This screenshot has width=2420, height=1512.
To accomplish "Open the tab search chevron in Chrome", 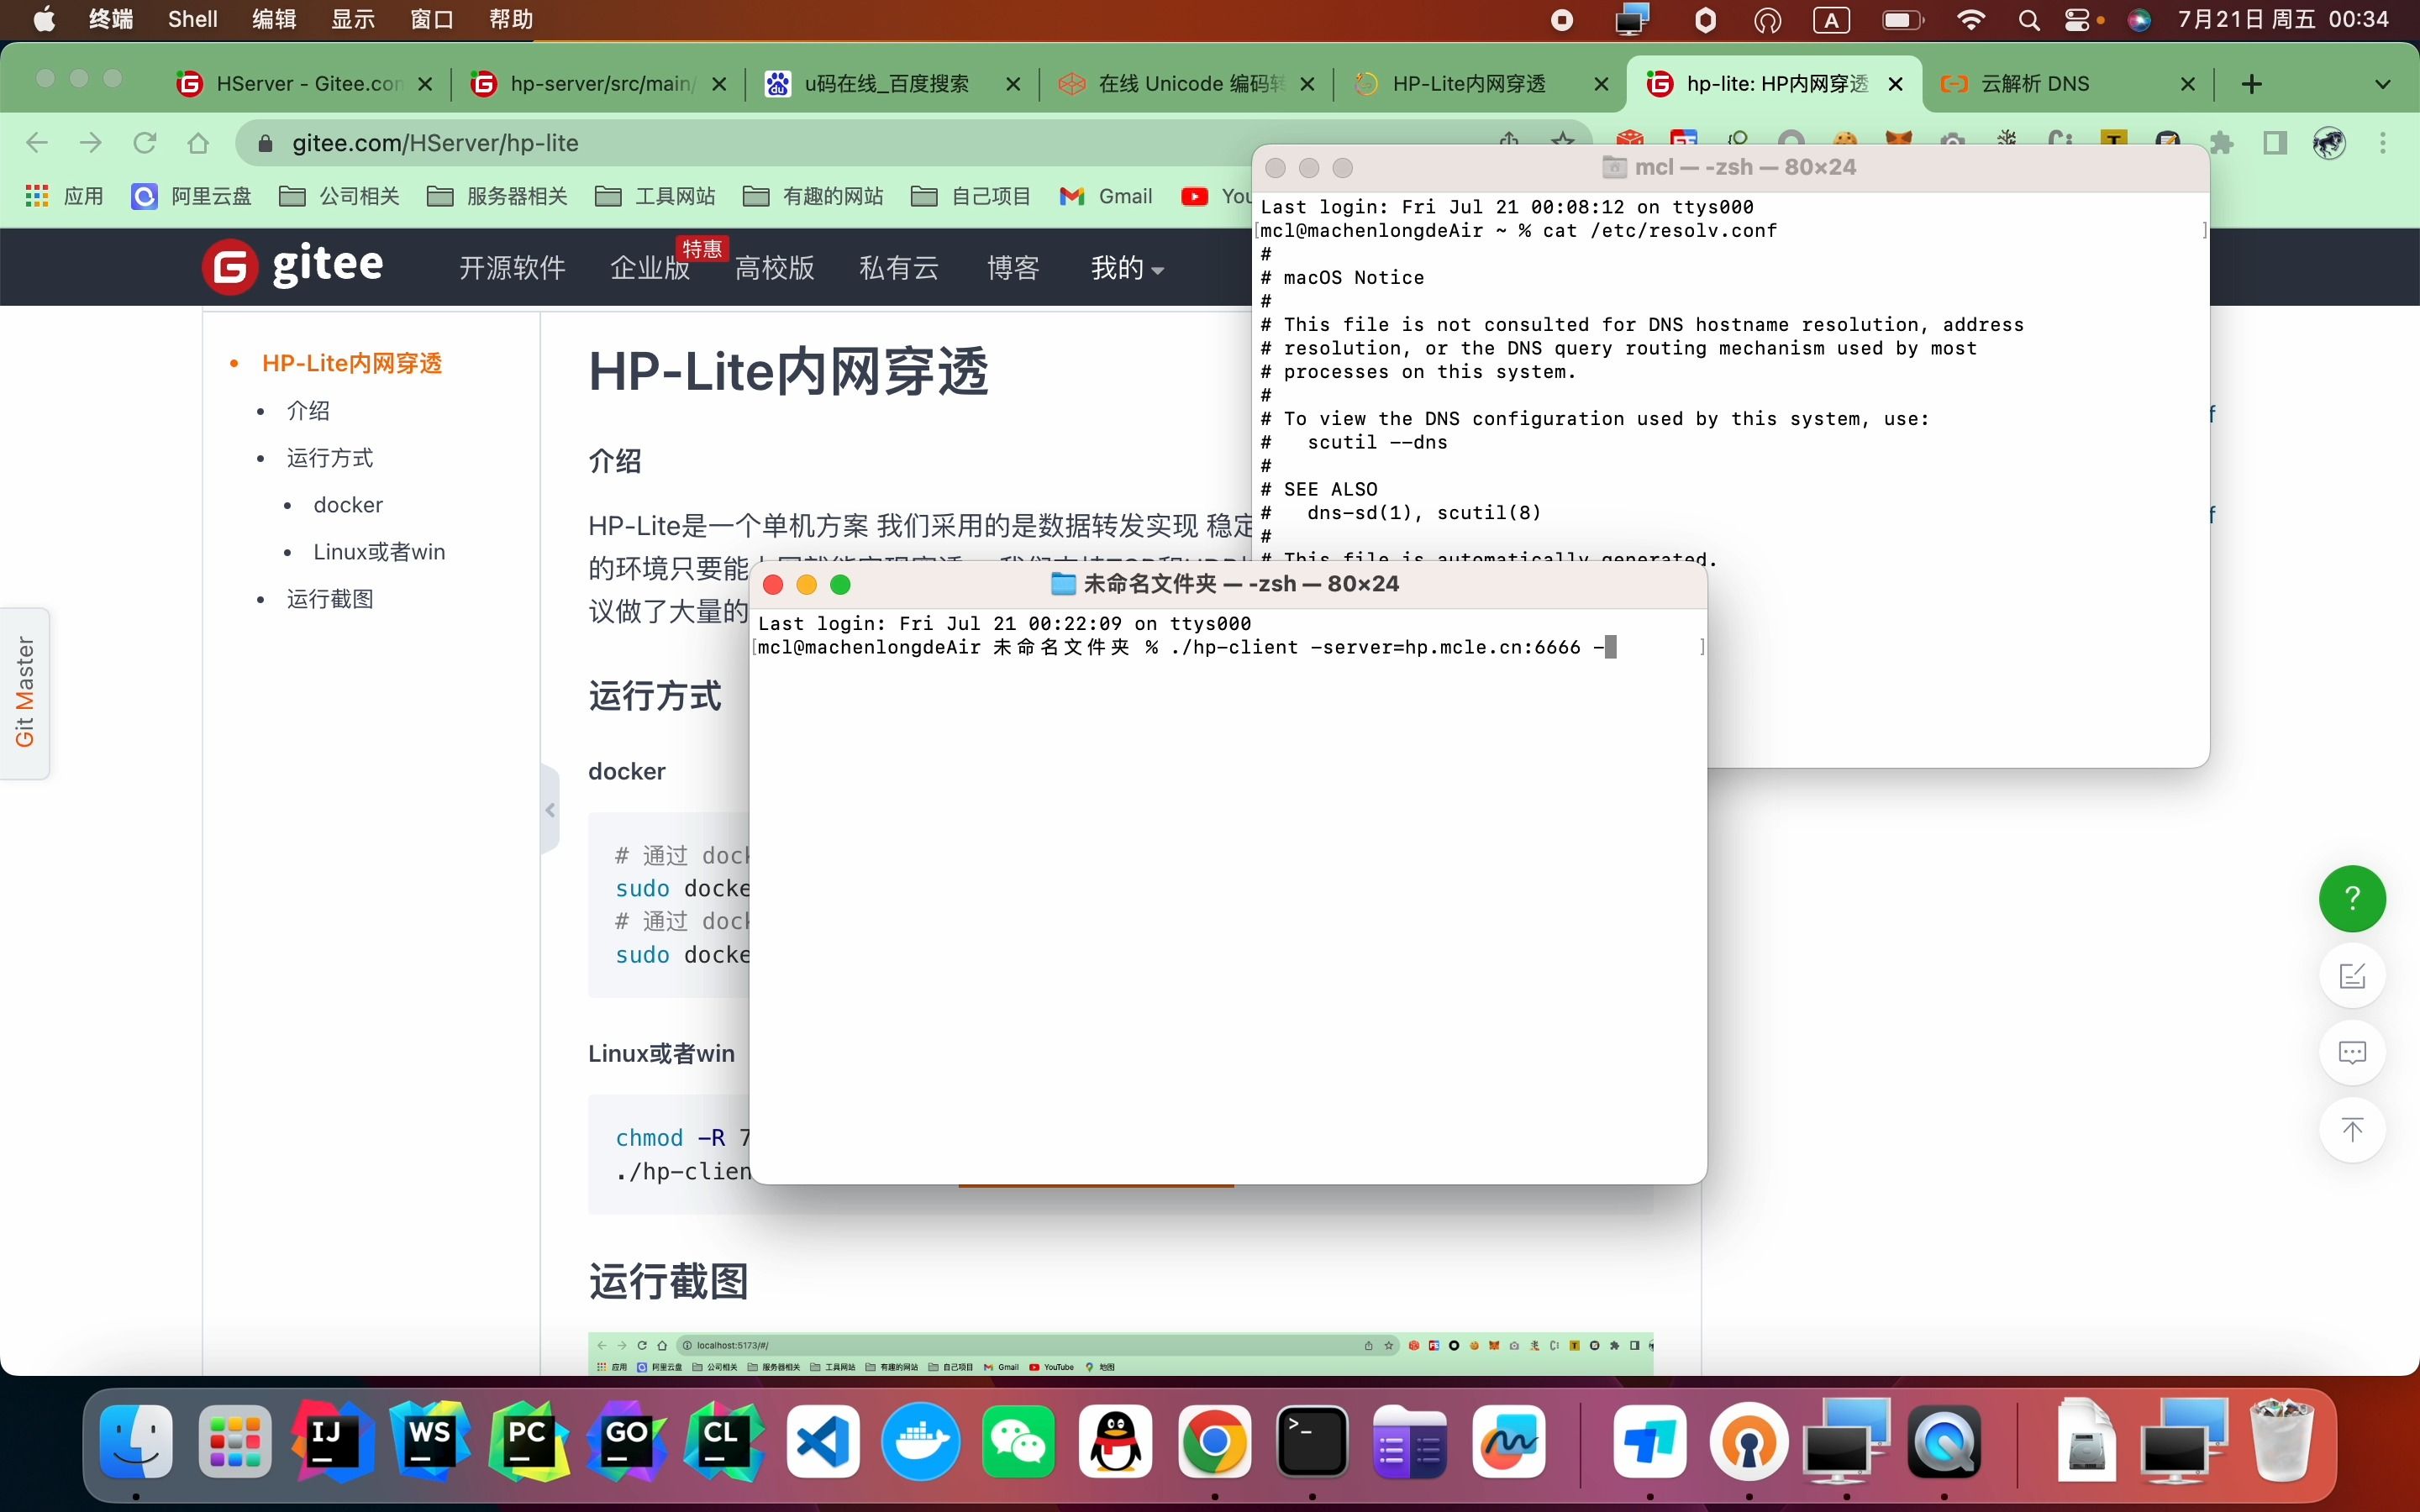I will click(2383, 84).
